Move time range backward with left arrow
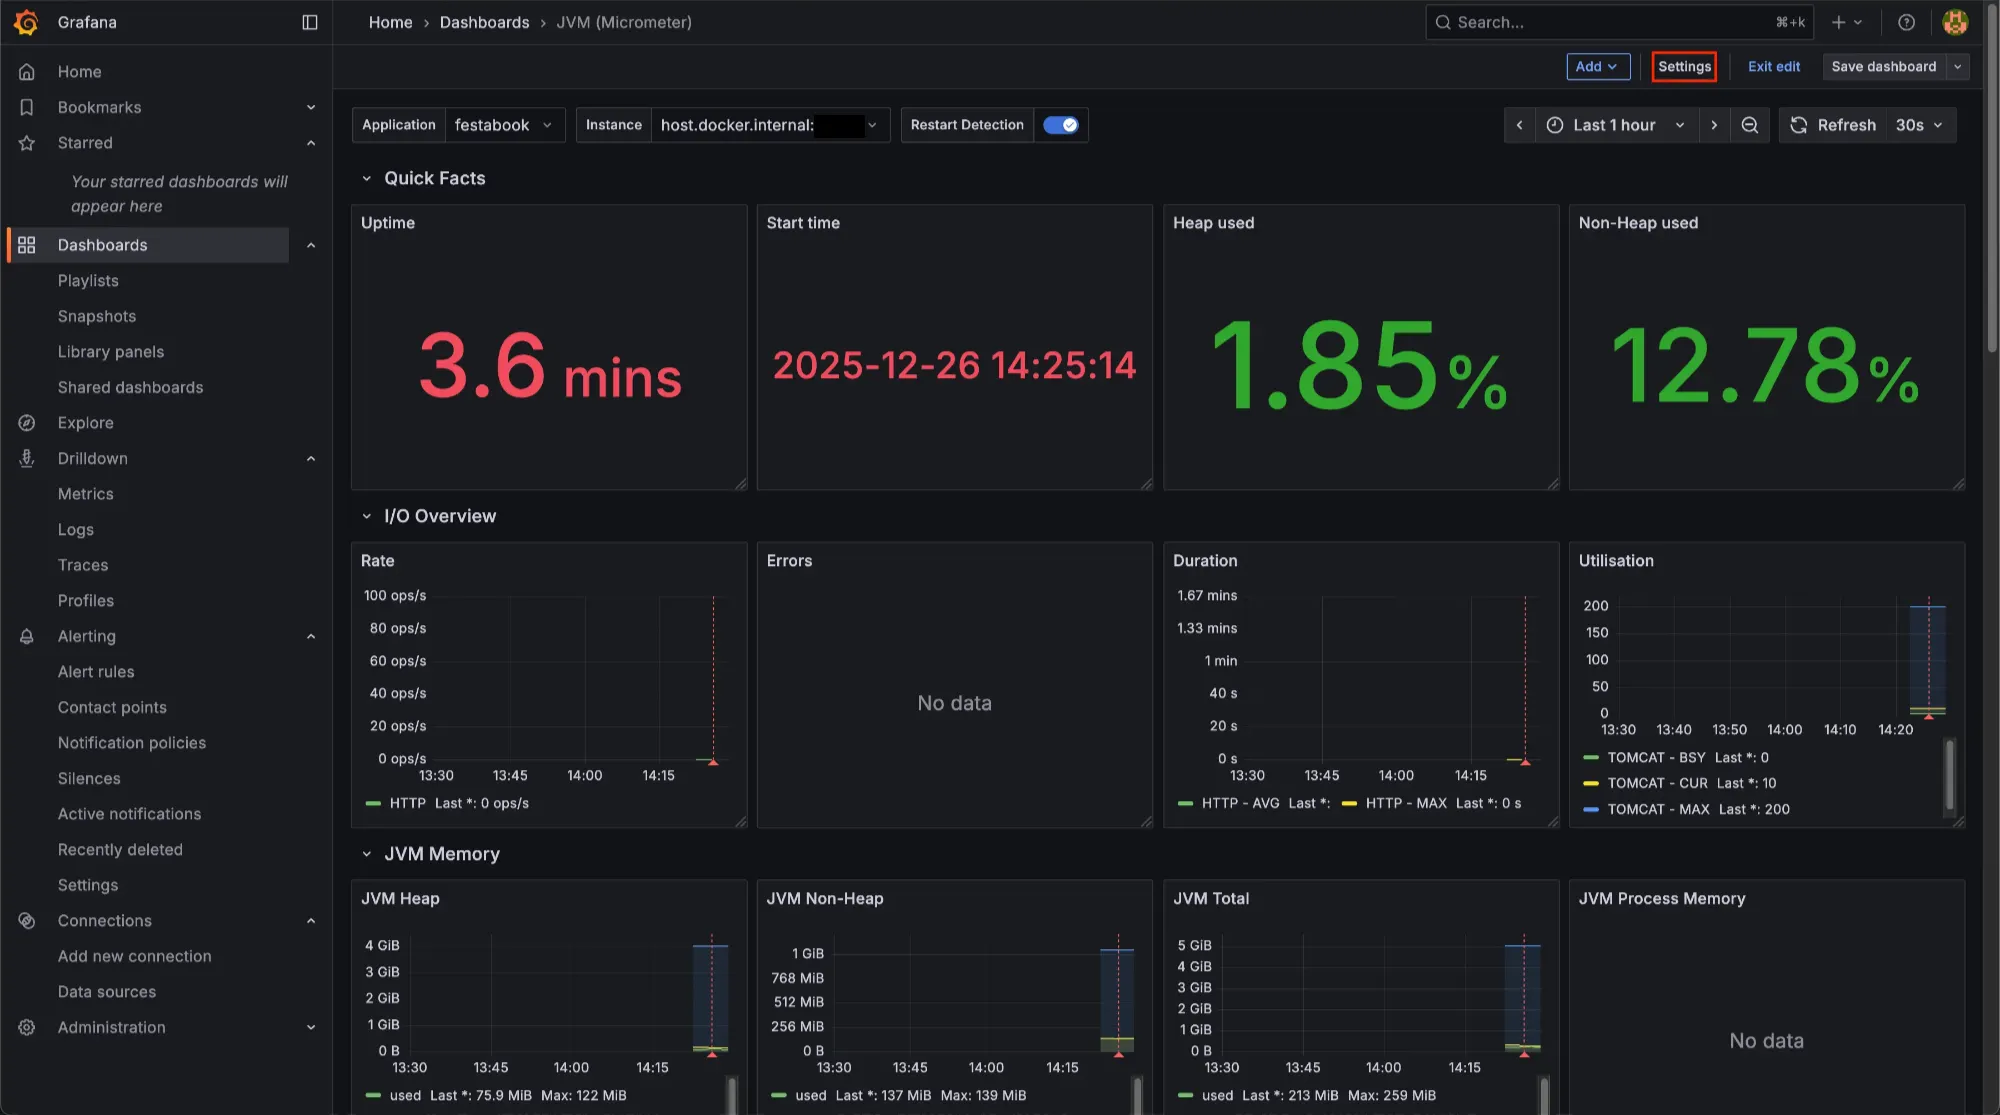2000x1115 pixels. pos(1519,125)
